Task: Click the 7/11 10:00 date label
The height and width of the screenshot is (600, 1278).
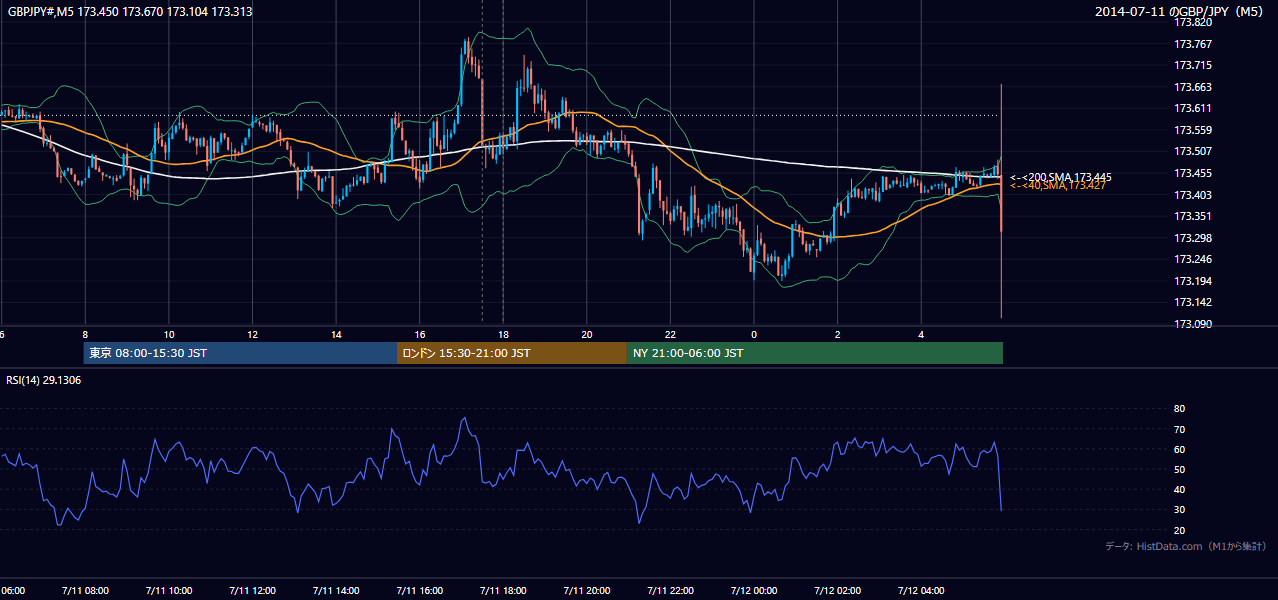Action: click(x=169, y=591)
